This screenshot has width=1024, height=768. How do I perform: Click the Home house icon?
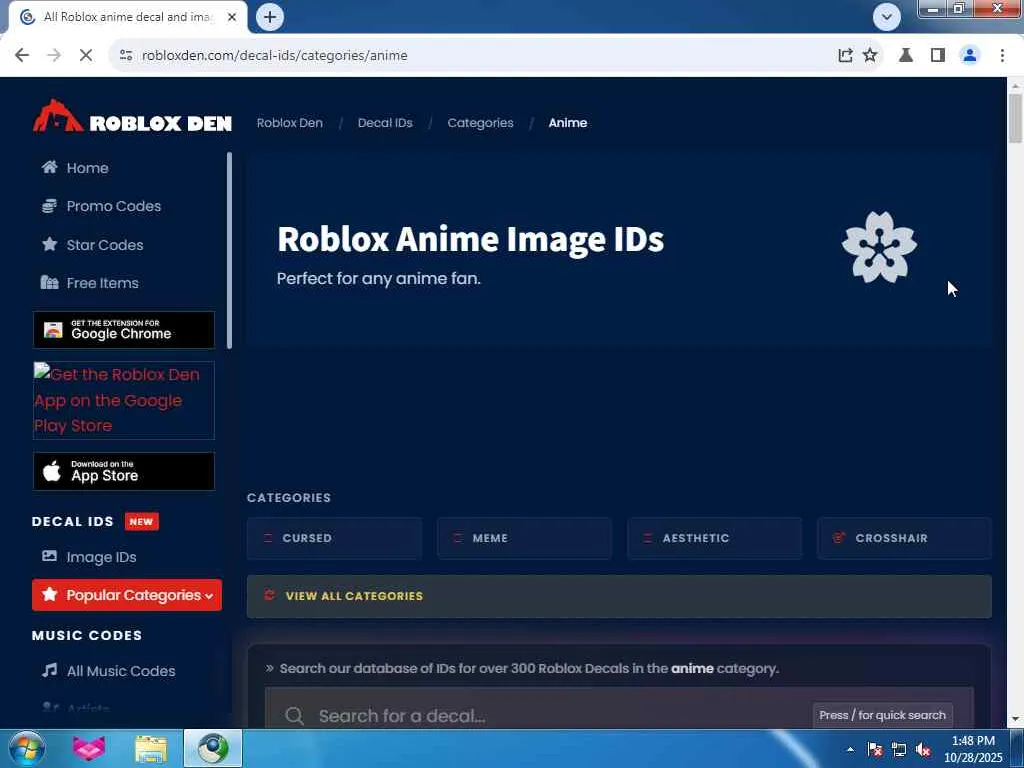[50, 167]
